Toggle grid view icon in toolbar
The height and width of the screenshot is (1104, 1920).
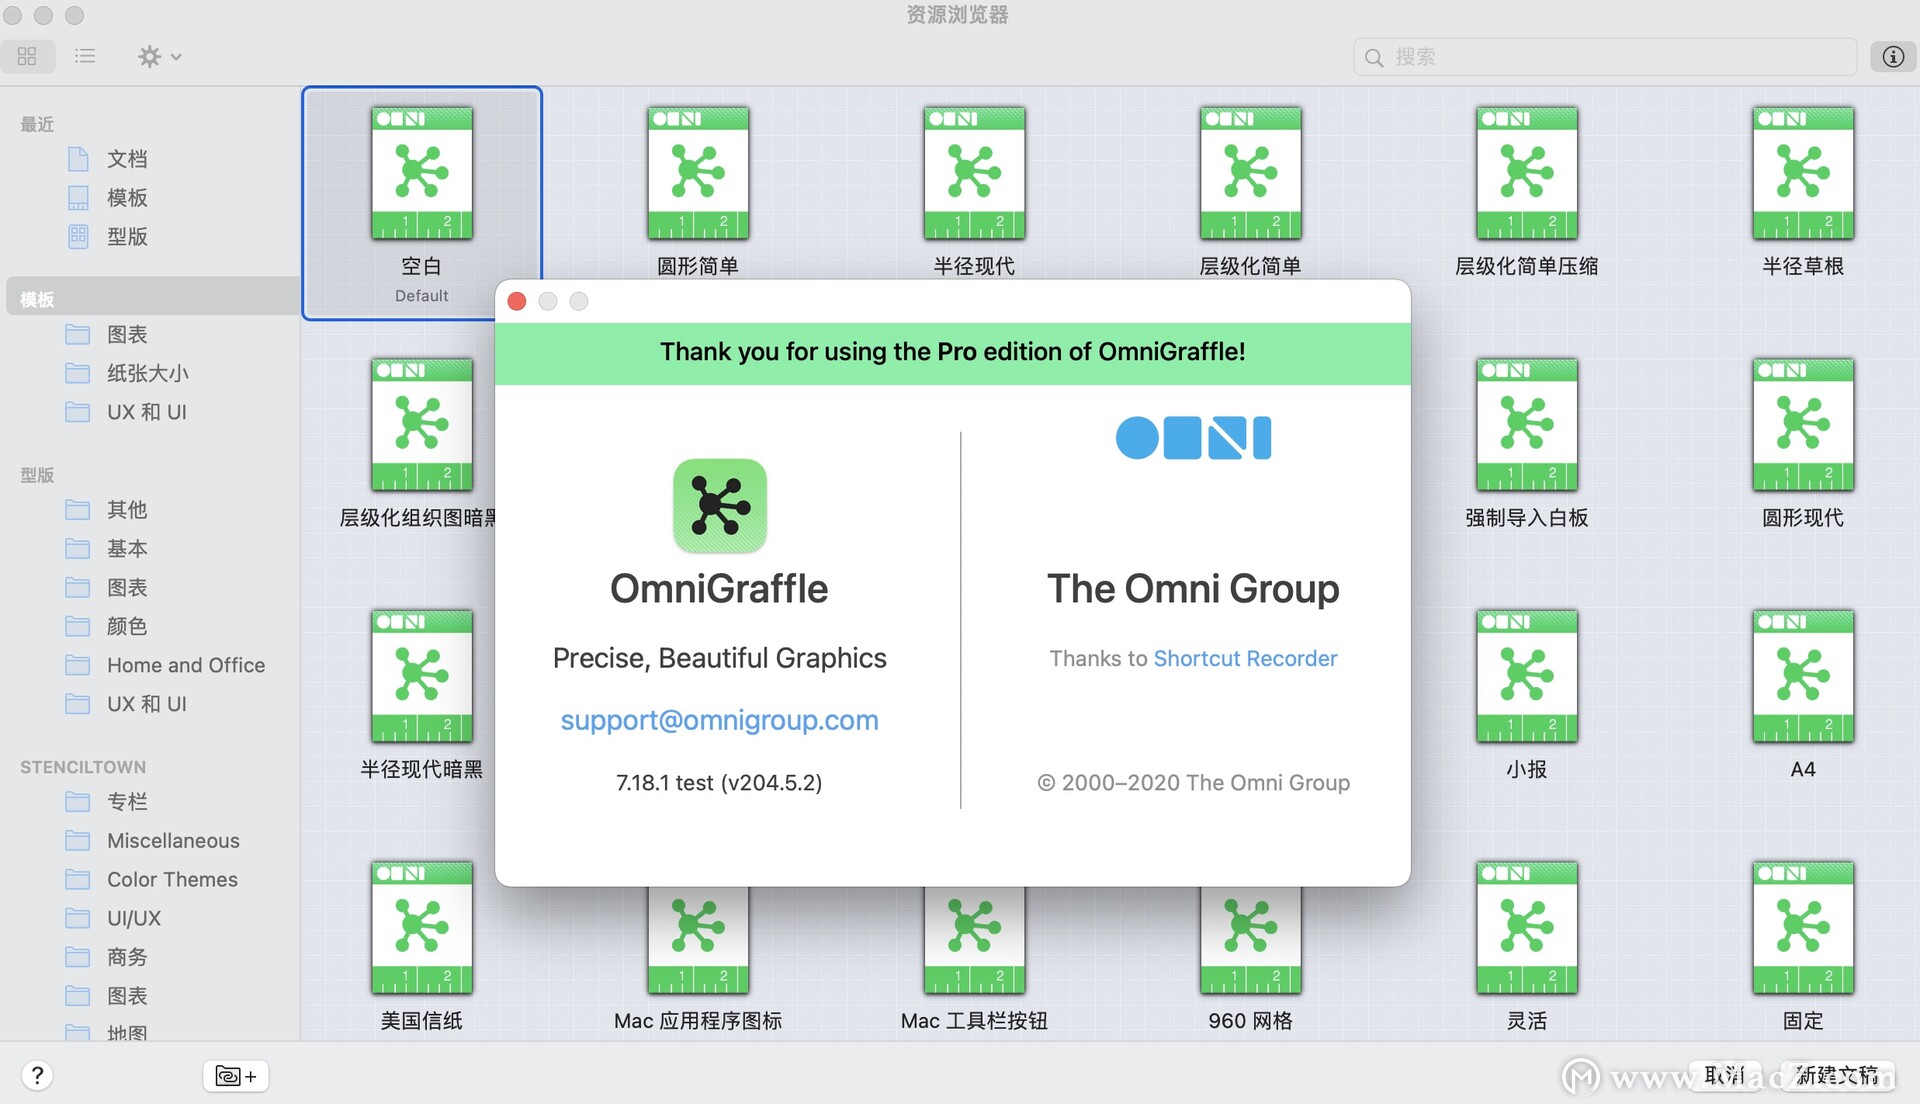(x=28, y=54)
